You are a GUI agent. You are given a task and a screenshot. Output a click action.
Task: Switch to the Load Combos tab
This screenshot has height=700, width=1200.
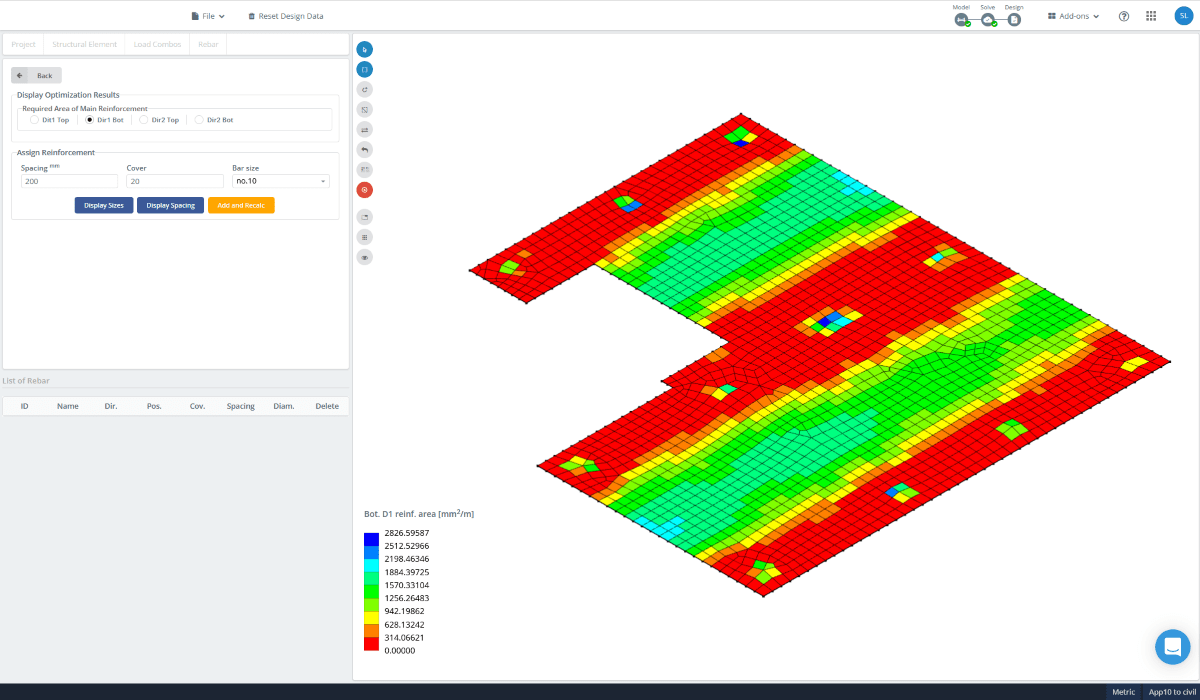pos(156,44)
